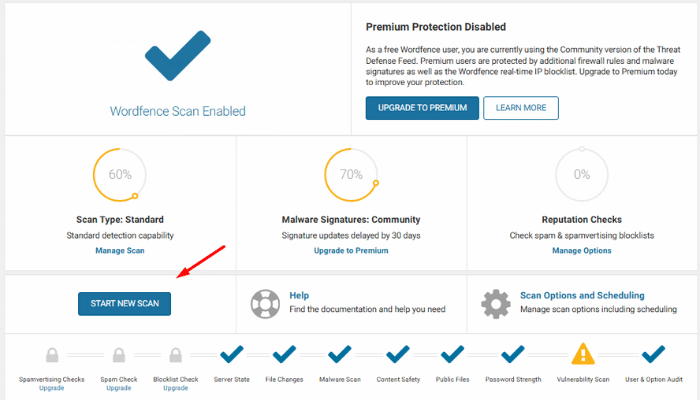Click the Upgrade to Premium signatures link

(351, 250)
